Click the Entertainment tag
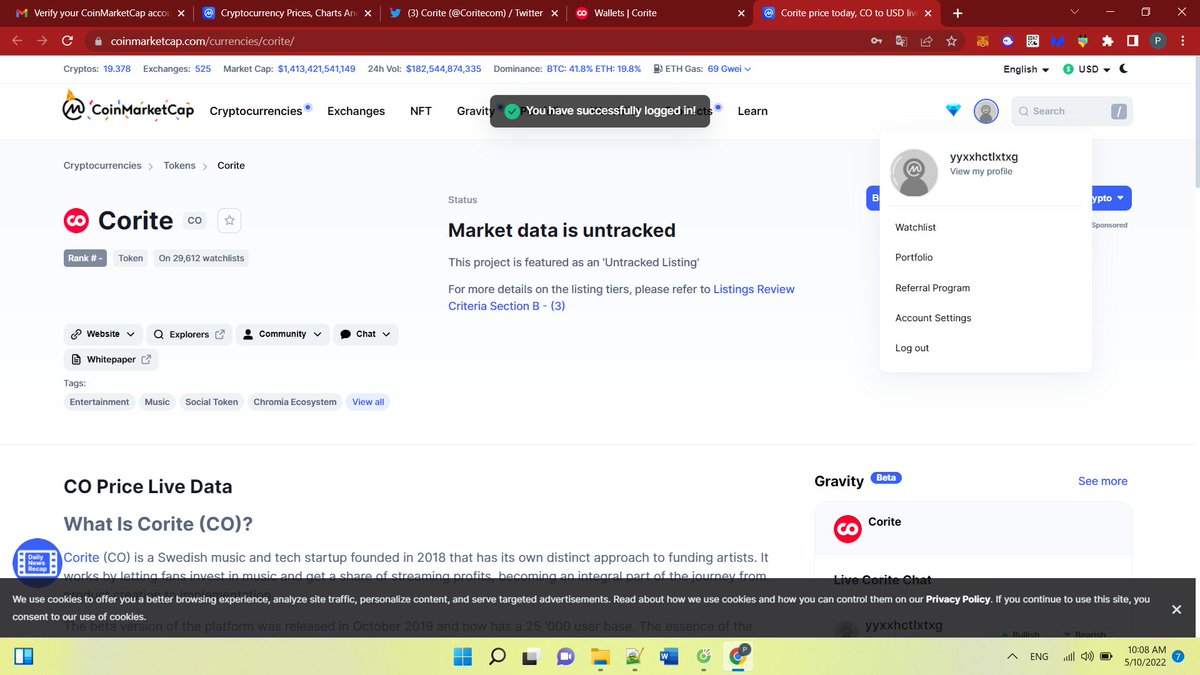Viewport: 1200px width, 675px height. (99, 402)
